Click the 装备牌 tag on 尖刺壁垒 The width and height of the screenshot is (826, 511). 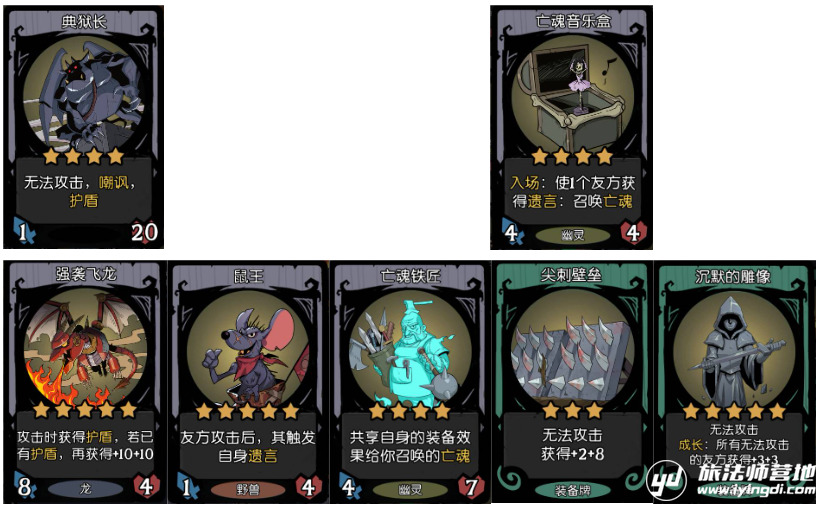click(573, 490)
